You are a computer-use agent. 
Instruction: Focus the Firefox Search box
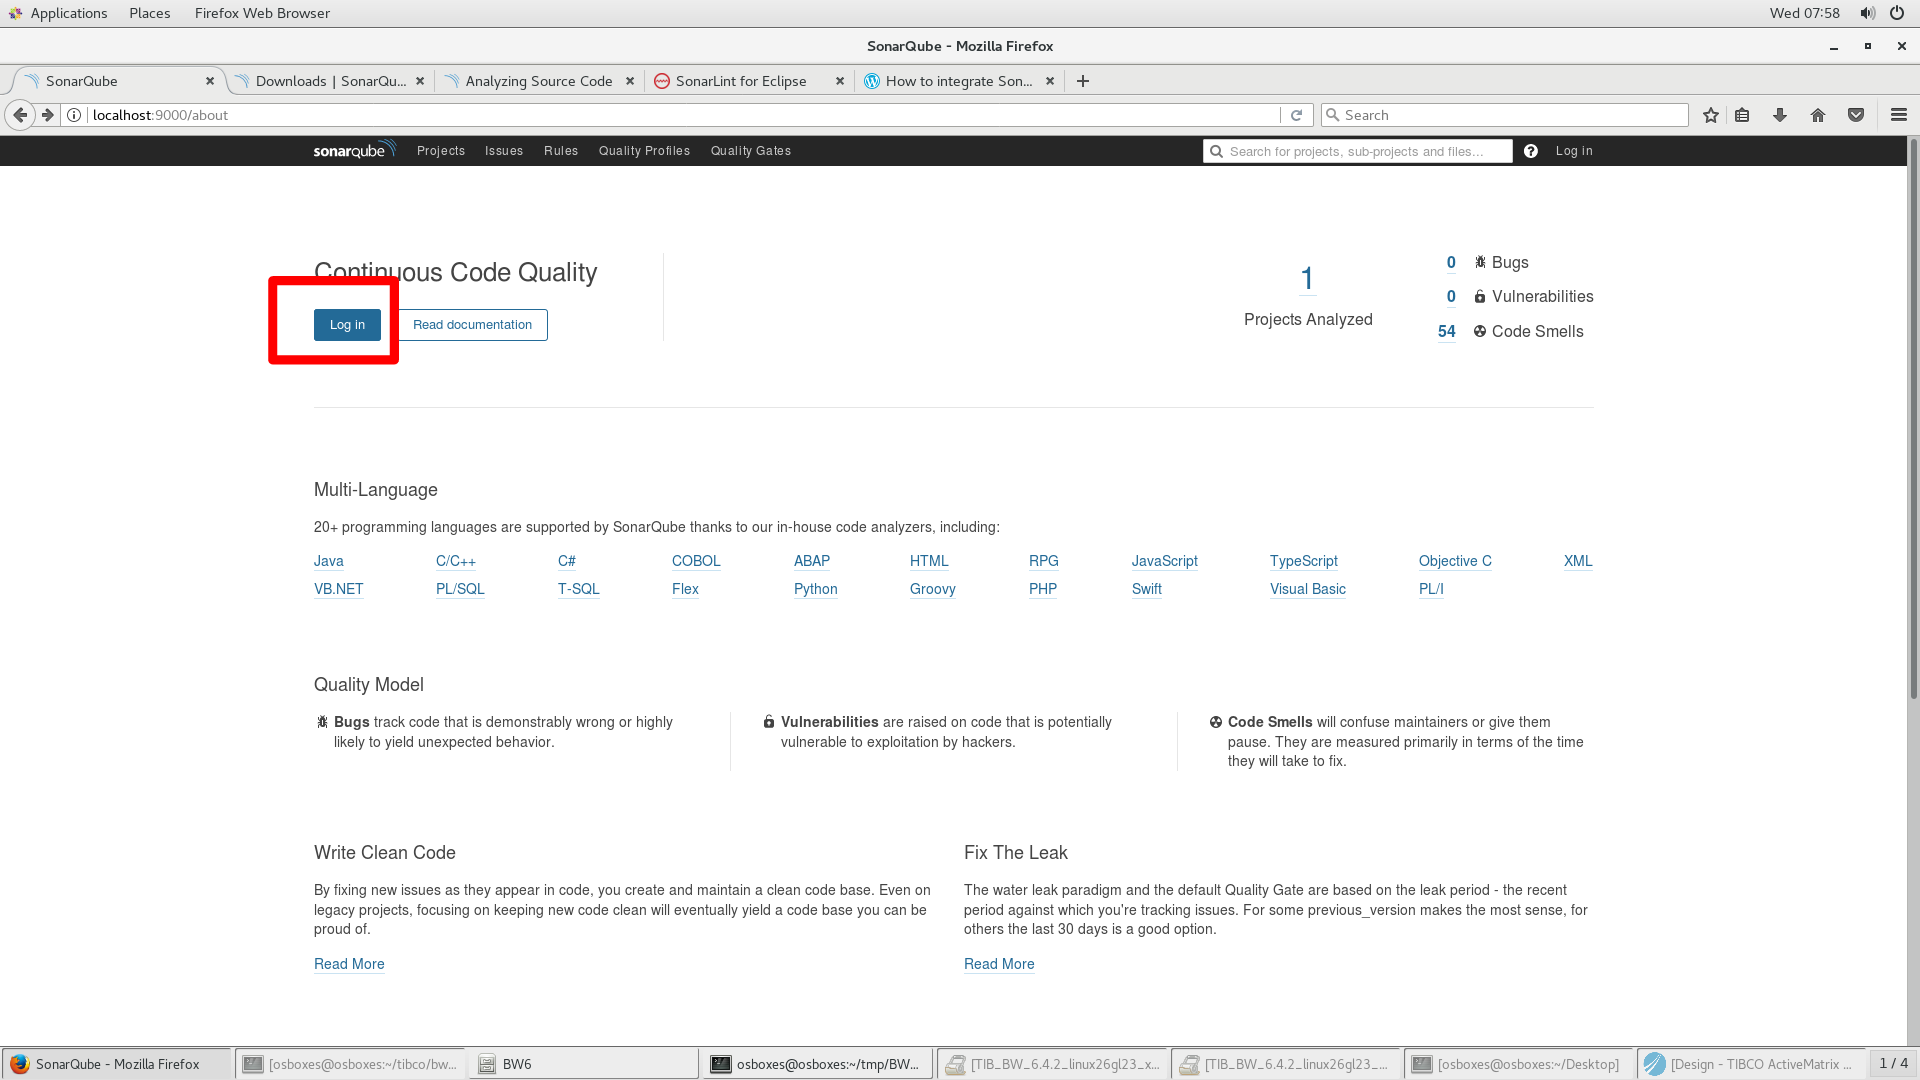coord(1505,115)
